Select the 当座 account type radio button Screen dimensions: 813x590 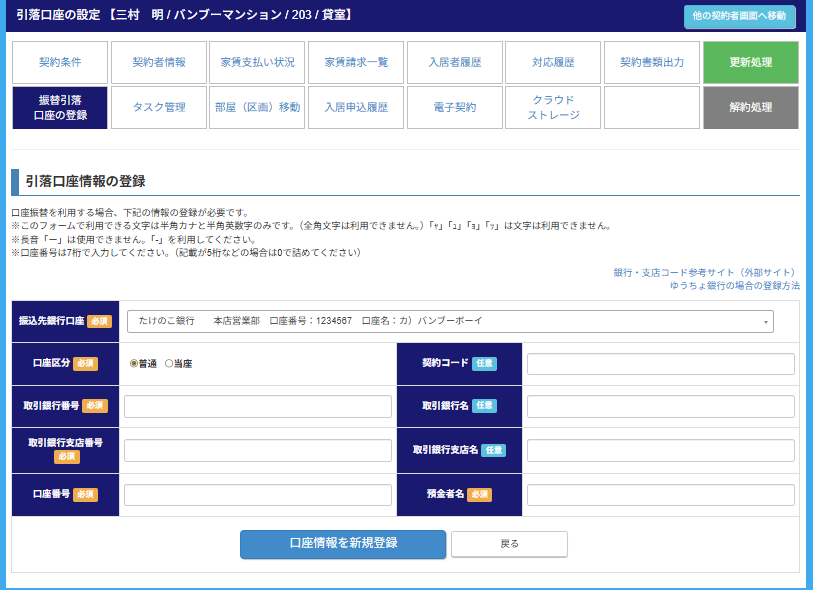[169, 364]
